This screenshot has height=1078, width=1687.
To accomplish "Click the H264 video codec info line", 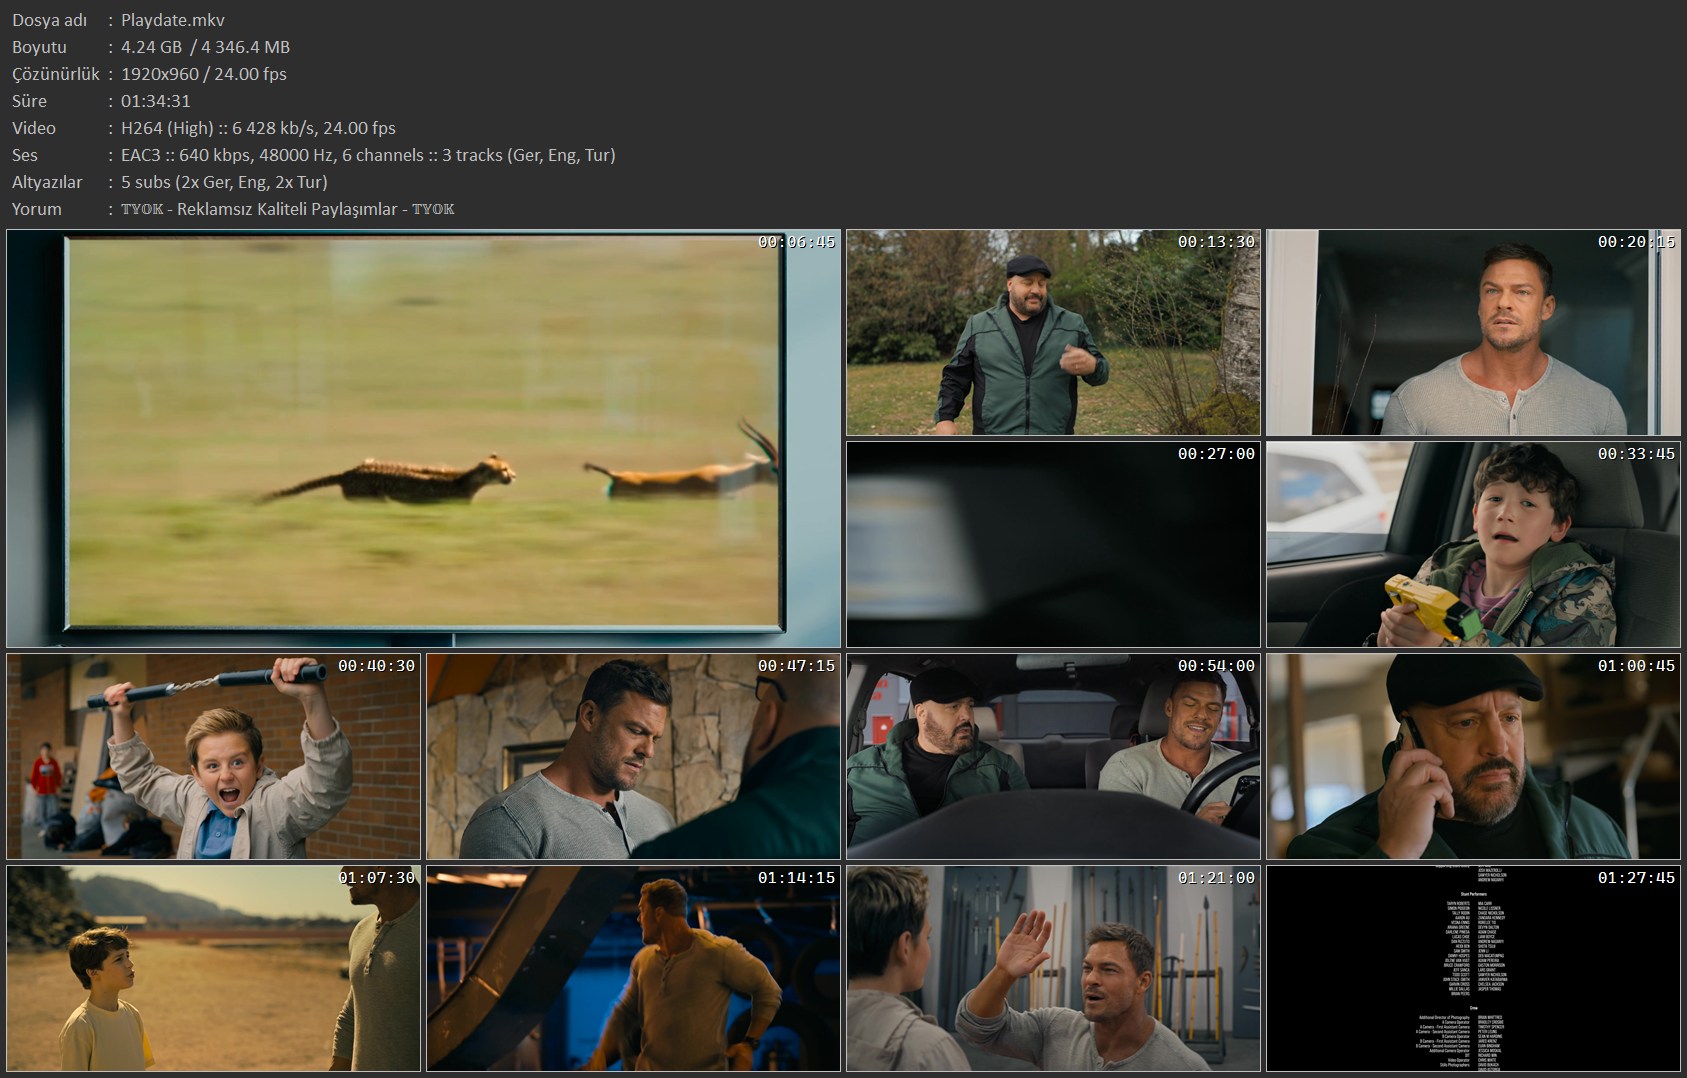I will click(258, 128).
